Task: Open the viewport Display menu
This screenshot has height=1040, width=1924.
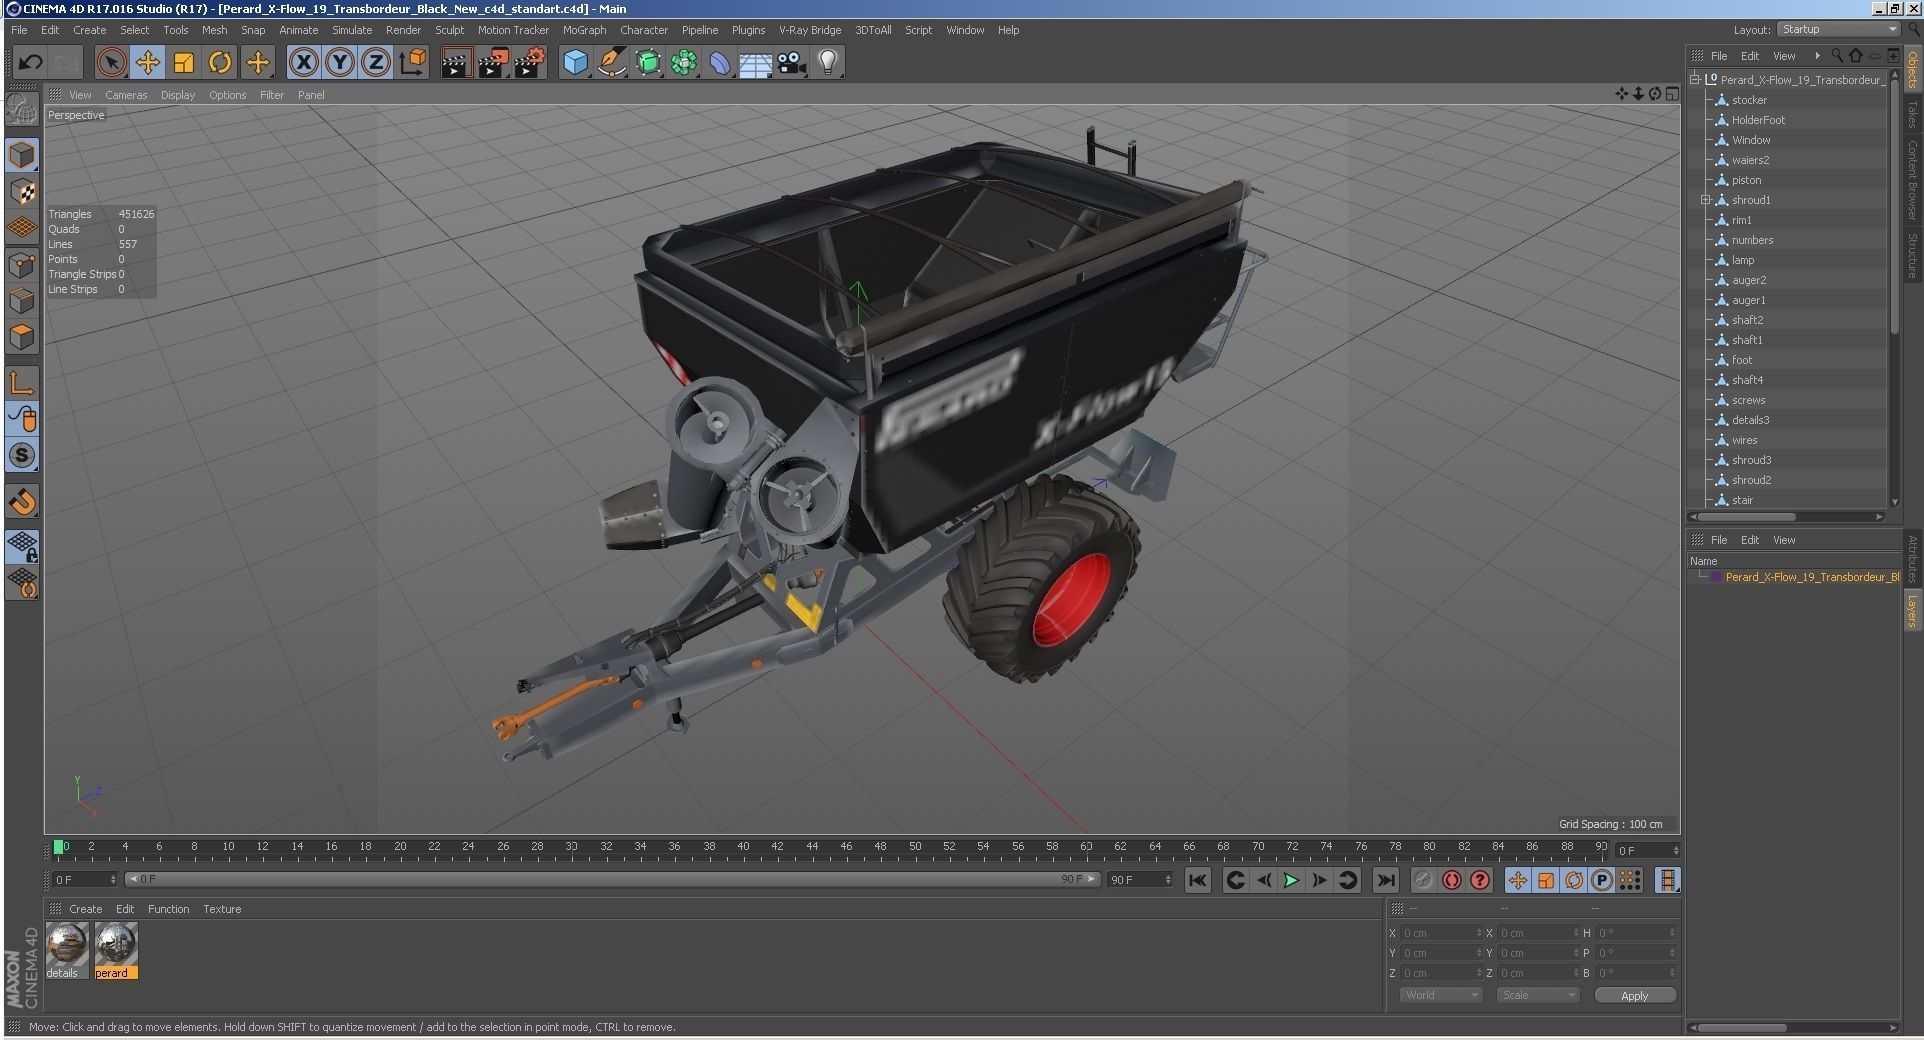Action: [178, 95]
